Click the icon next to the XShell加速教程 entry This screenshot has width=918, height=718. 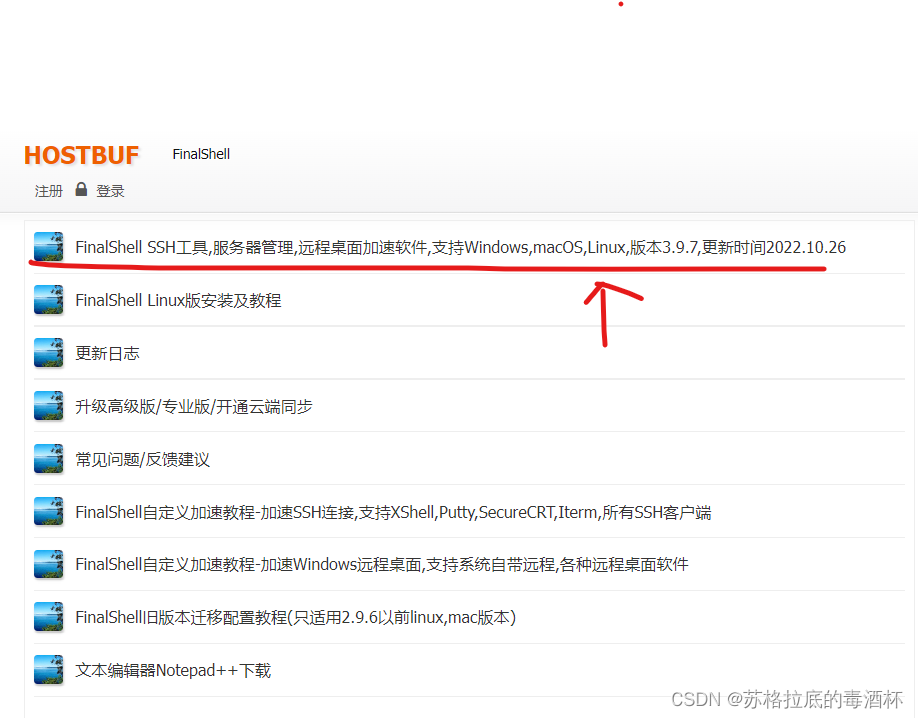[48, 512]
